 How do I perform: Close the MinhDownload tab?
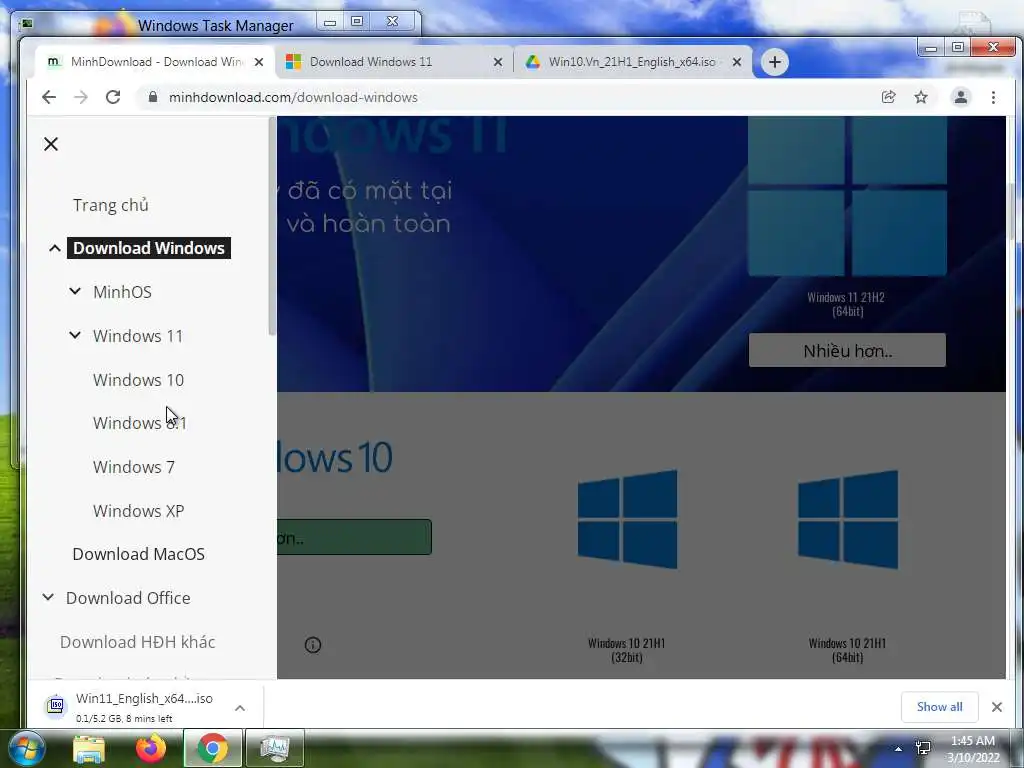pos(259,62)
